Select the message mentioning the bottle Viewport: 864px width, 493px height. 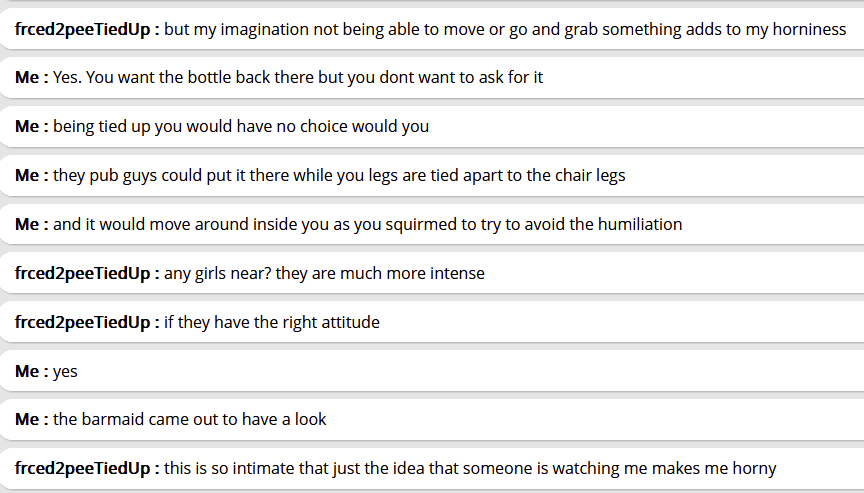coord(297,77)
